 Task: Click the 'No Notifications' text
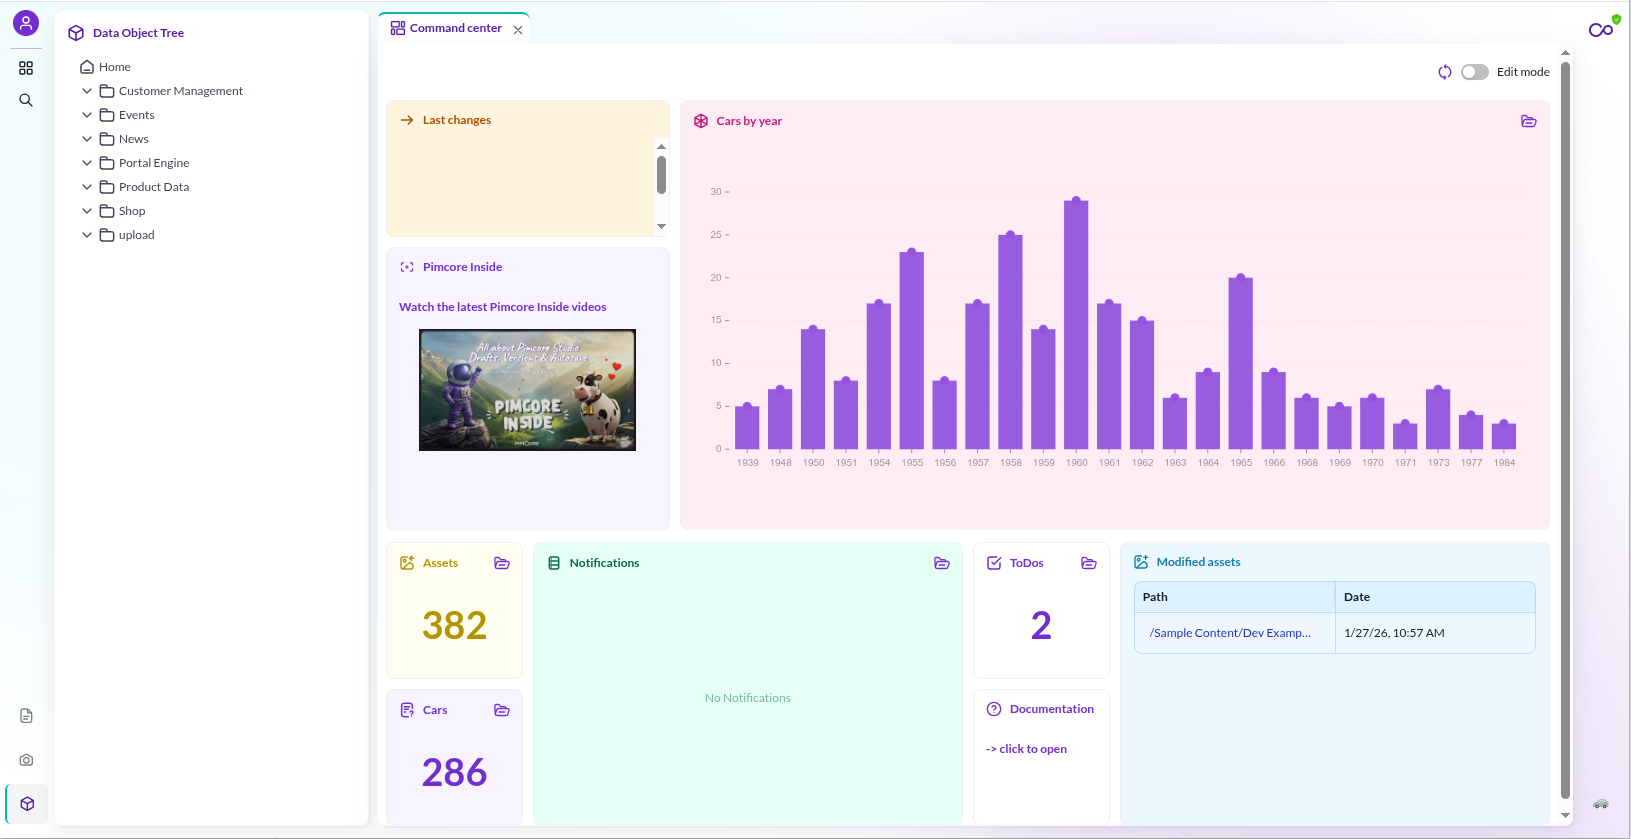click(x=748, y=698)
